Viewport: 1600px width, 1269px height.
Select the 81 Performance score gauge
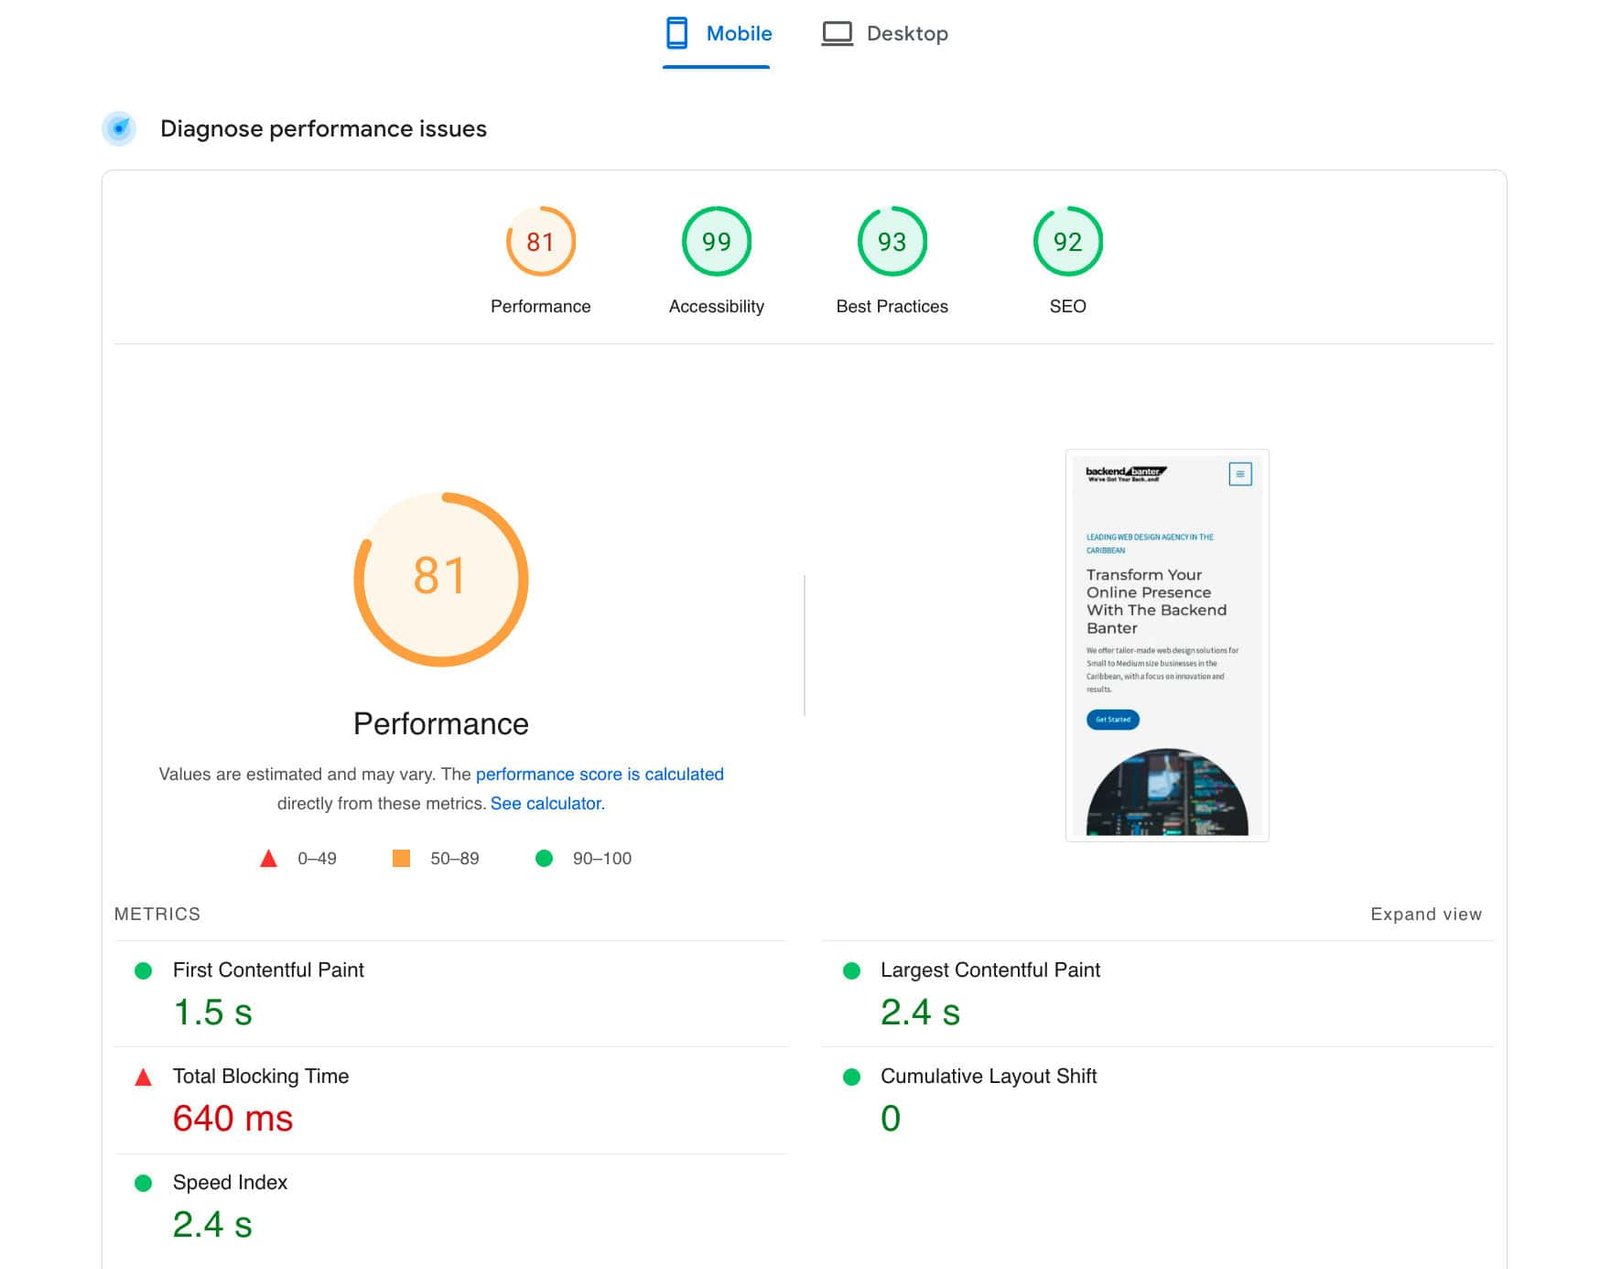coord(540,241)
